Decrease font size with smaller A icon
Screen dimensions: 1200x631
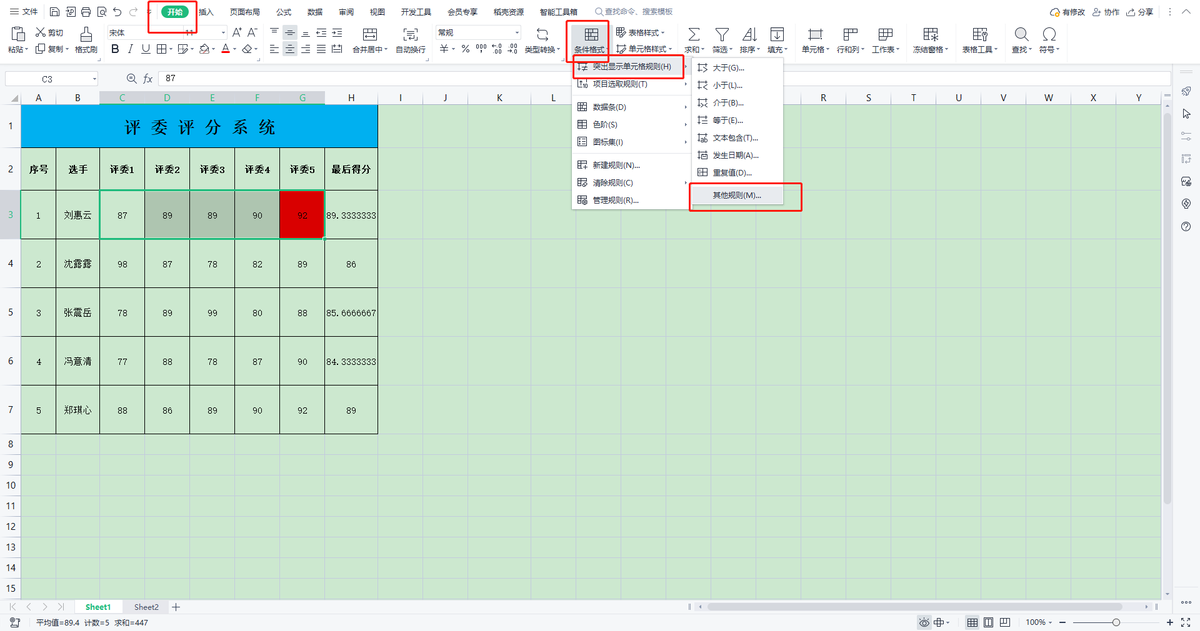252,32
